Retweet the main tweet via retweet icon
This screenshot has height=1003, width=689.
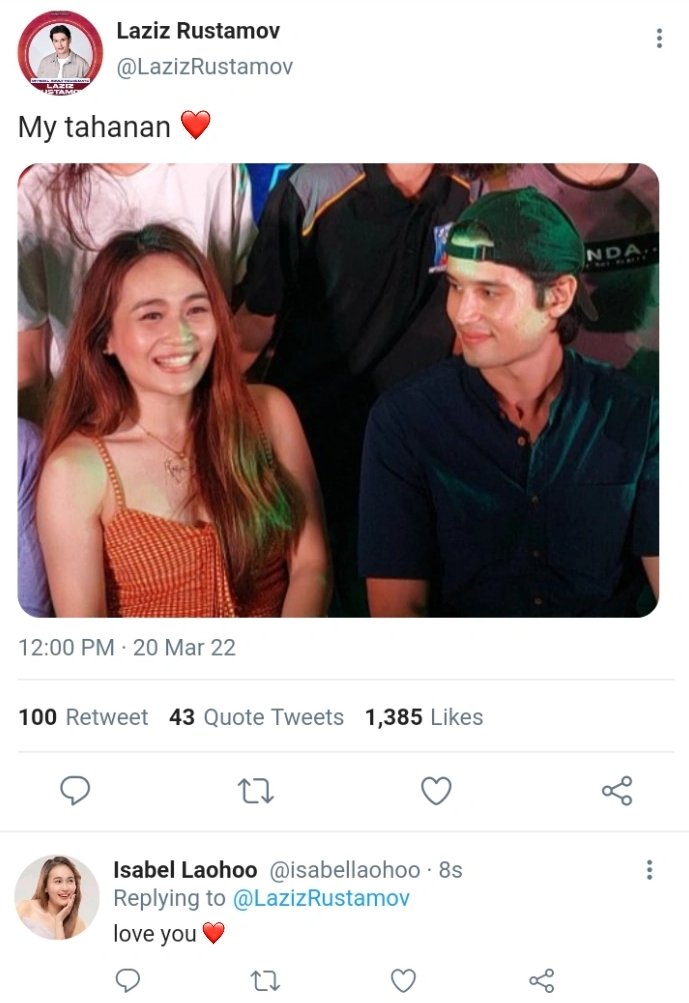pos(256,791)
